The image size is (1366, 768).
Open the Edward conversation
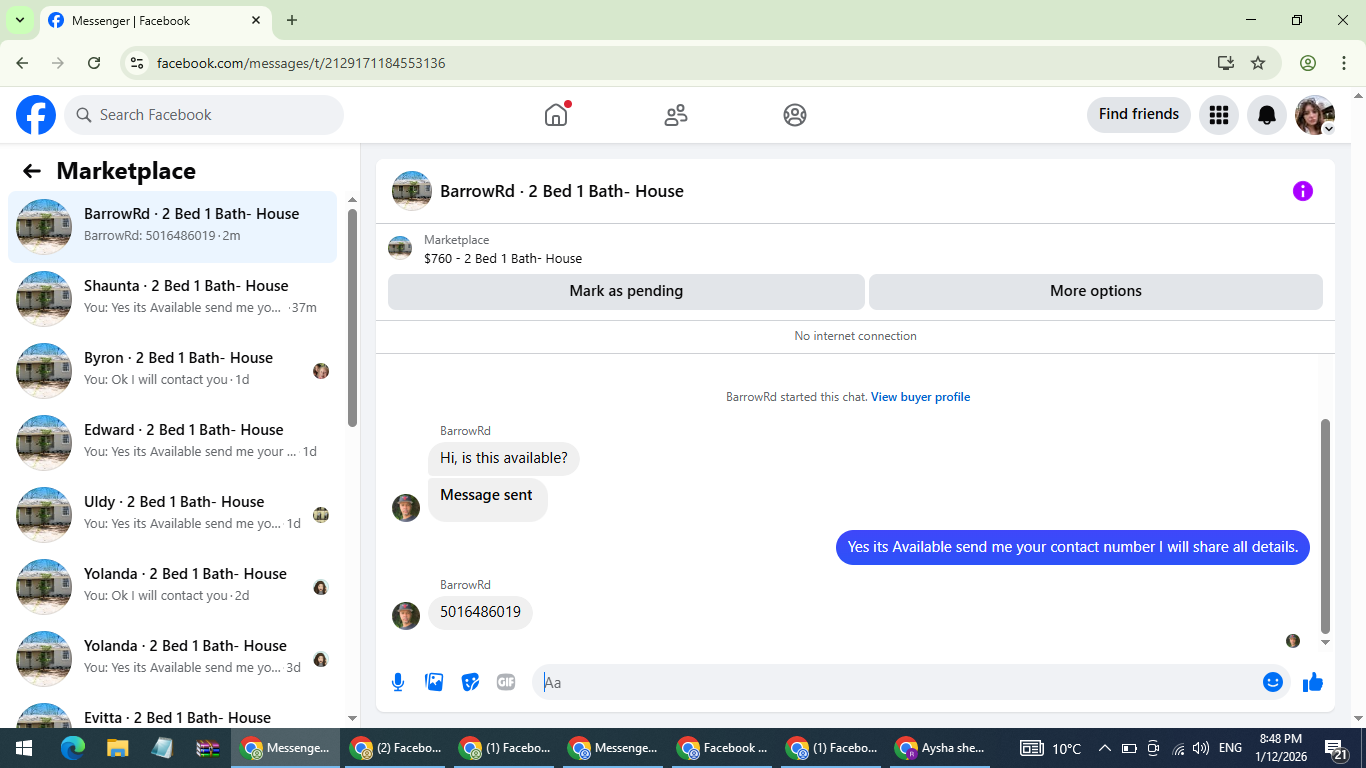tap(172, 443)
